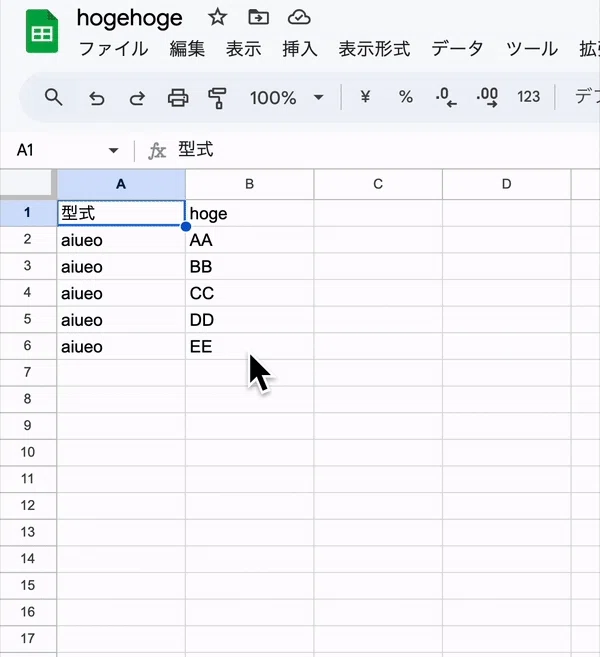The height and width of the screenshot is (657, 600).
Task: Check the cloud save status icon
Action: click(299, 18)
